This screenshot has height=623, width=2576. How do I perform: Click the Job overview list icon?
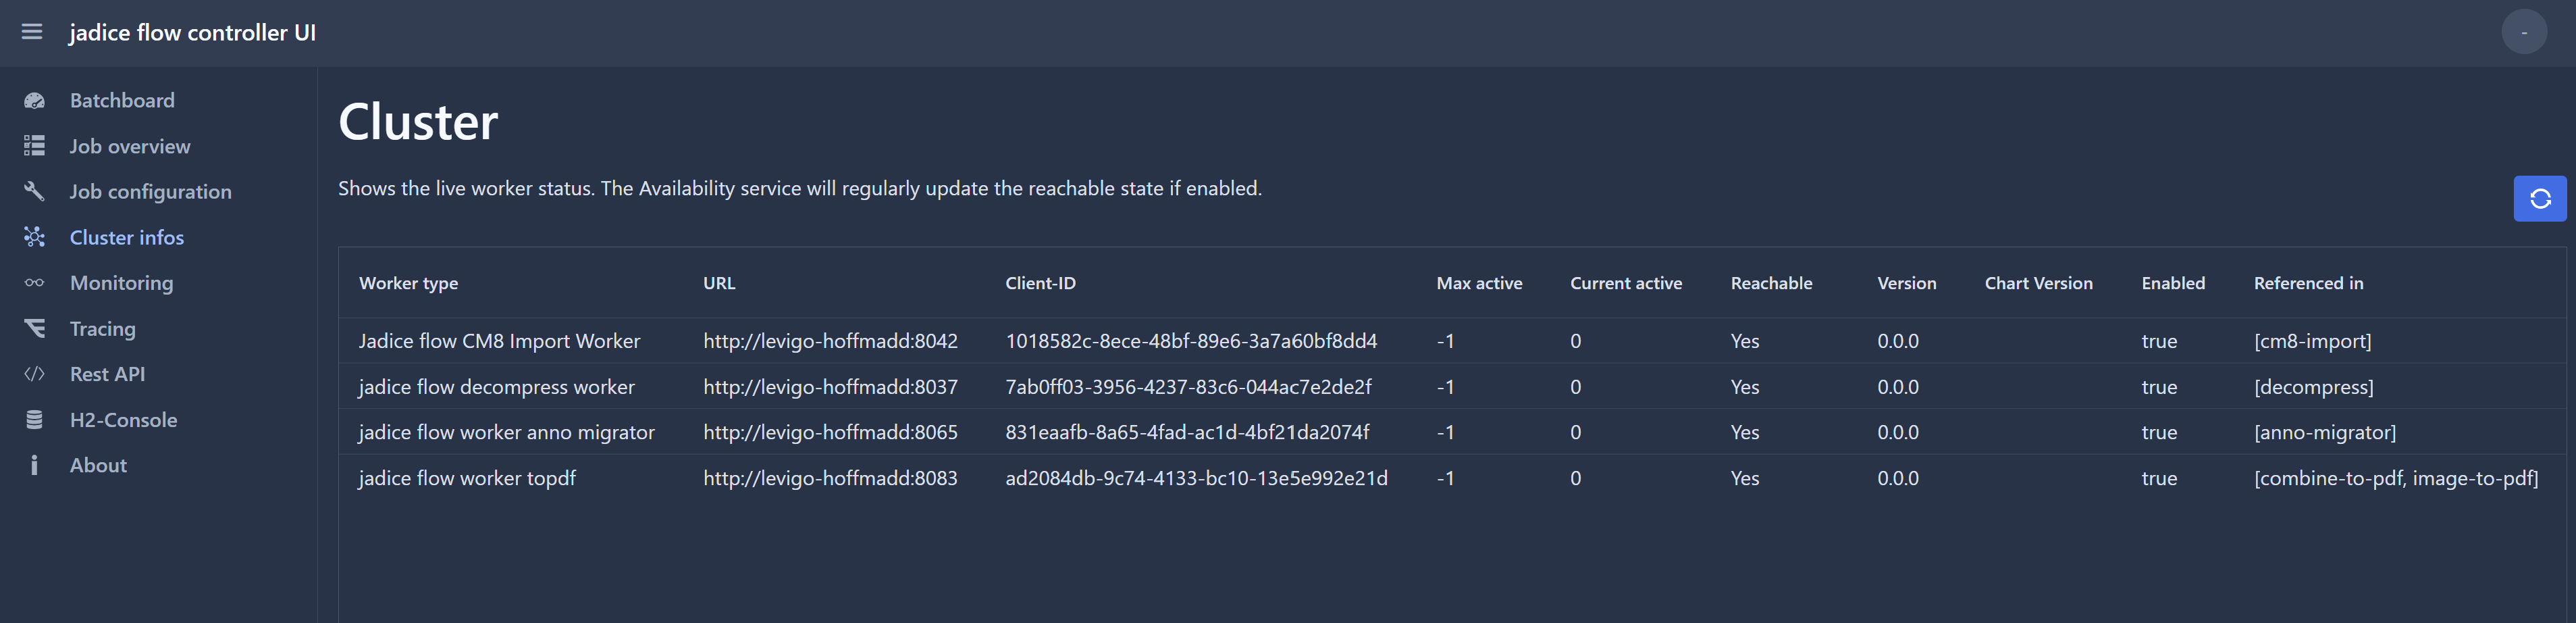34,146
